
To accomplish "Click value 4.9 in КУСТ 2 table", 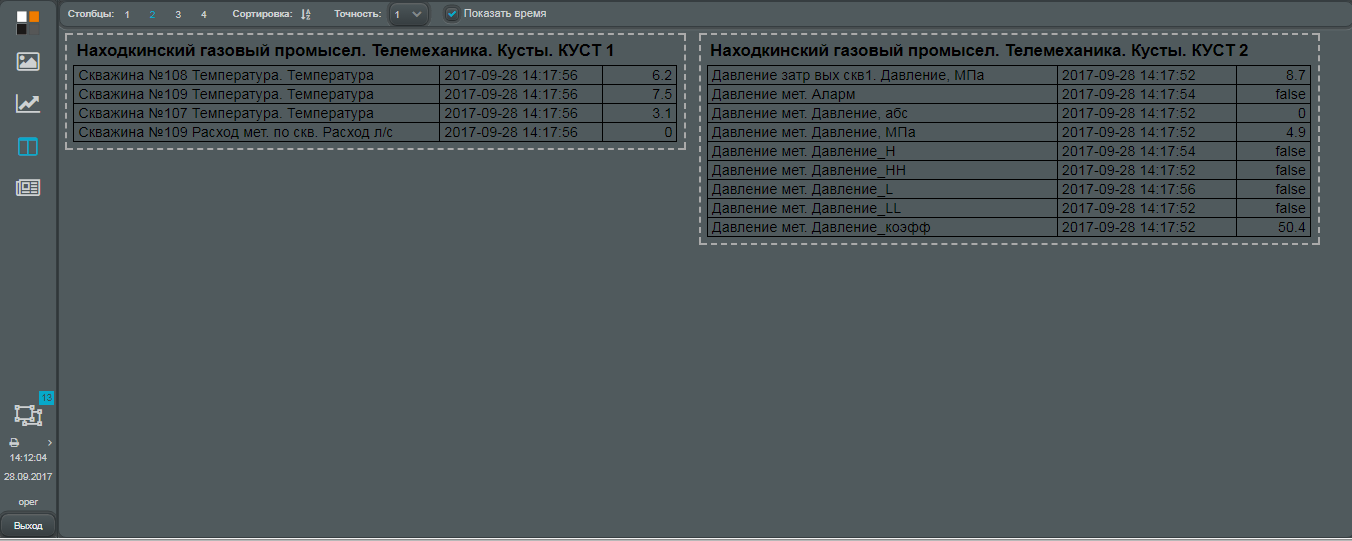I will point(1296,132).
